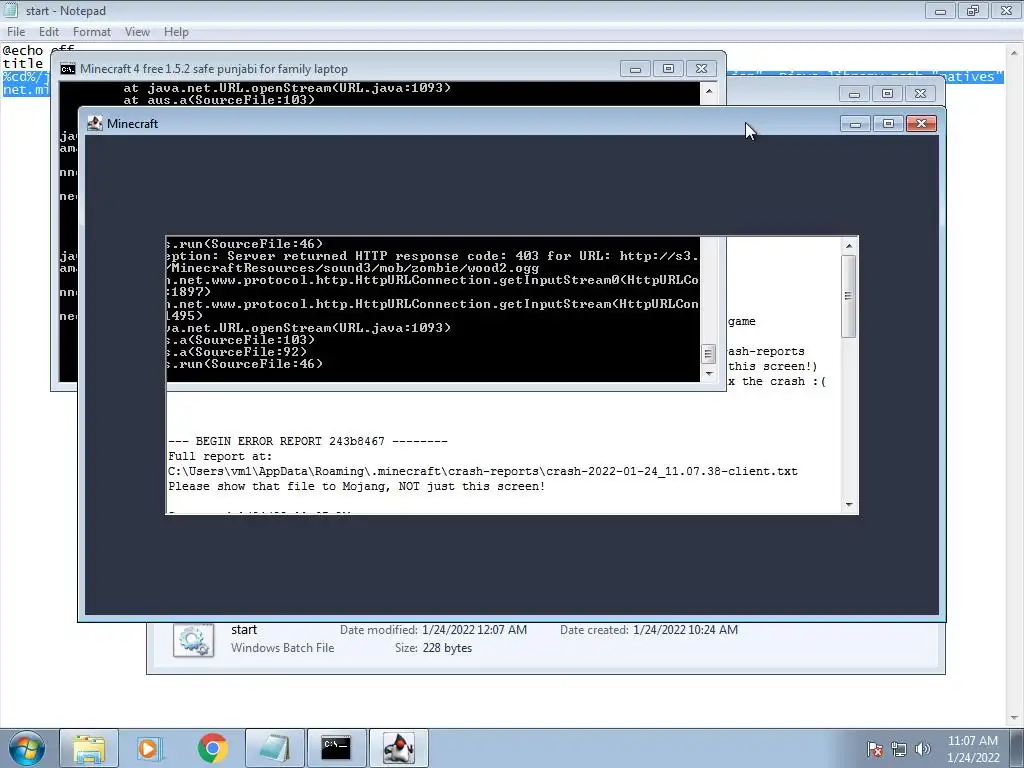Viewport: 1024px width, 768px height.
Task: Switch to Java Minecraft taskbar icon
Action: (398, 748)
